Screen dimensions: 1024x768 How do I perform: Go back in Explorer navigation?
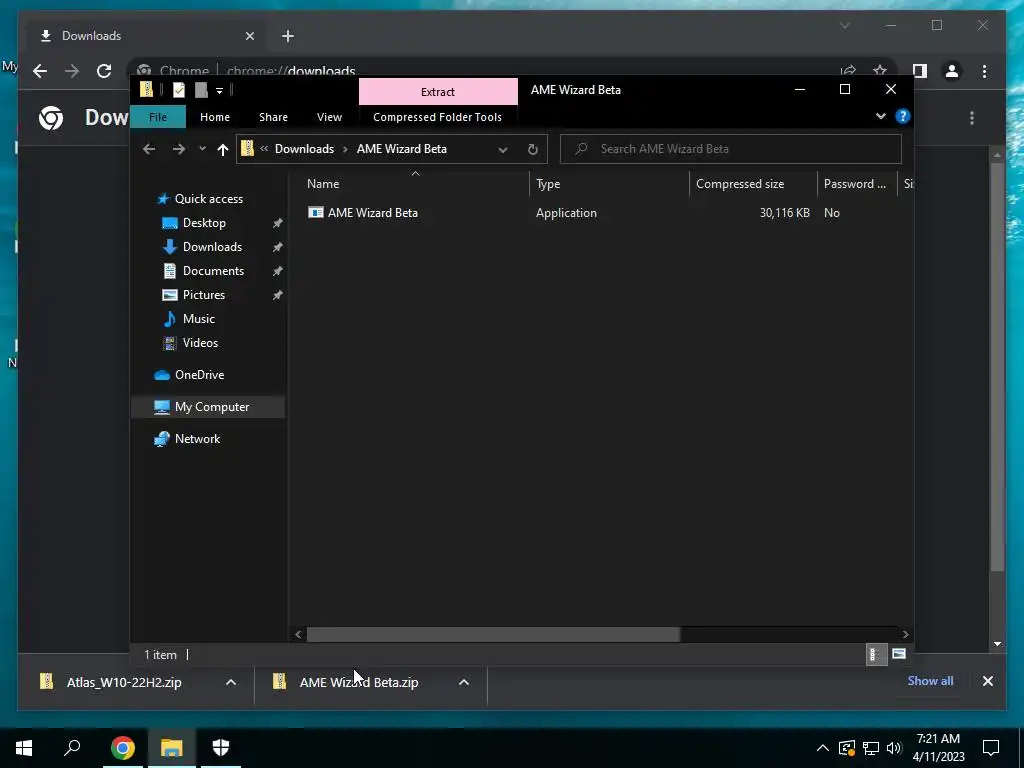(x=149, y=149)
